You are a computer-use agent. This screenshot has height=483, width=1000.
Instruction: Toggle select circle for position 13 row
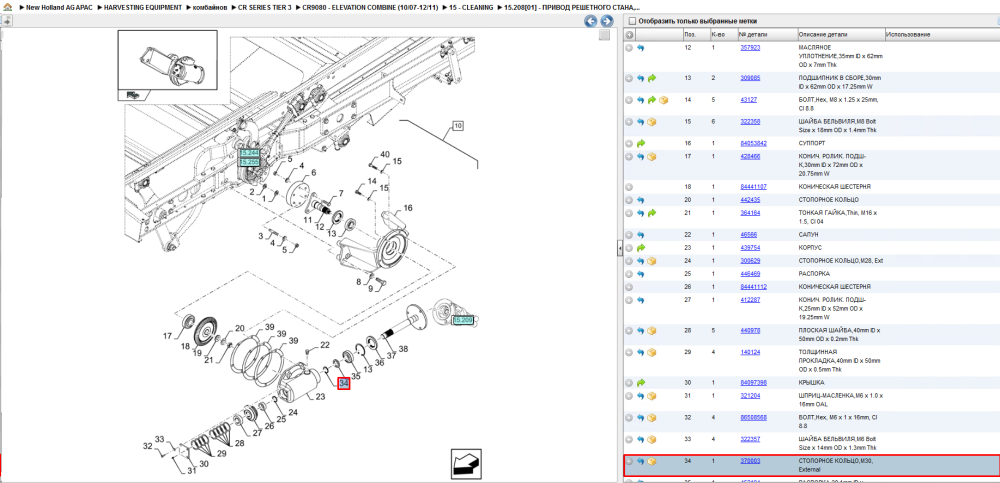pyautogui.click(x=629, y=78)
